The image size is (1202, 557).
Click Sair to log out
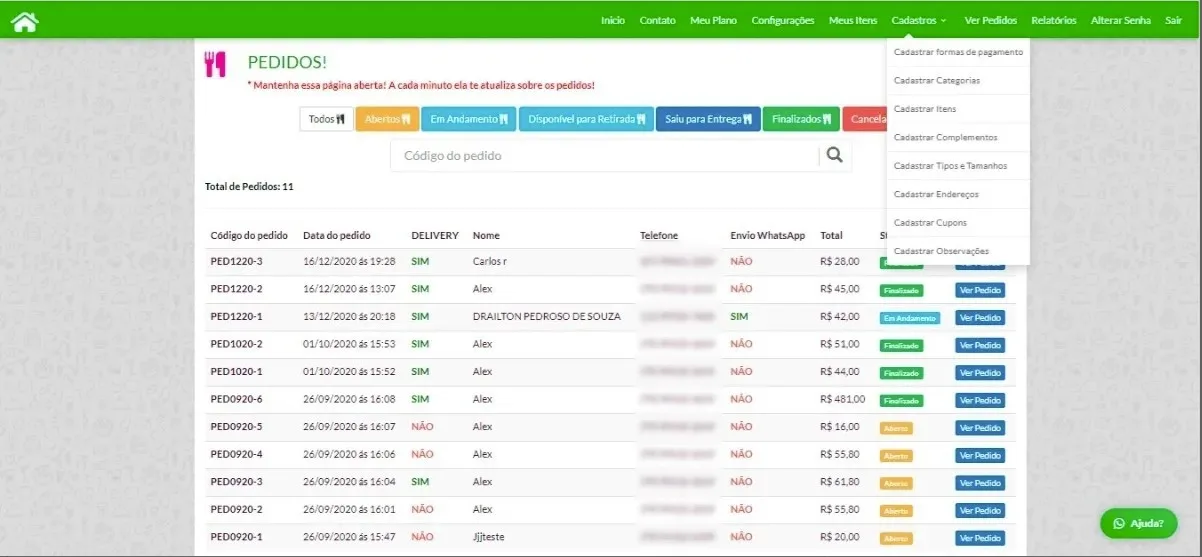tap(1173, 20)
